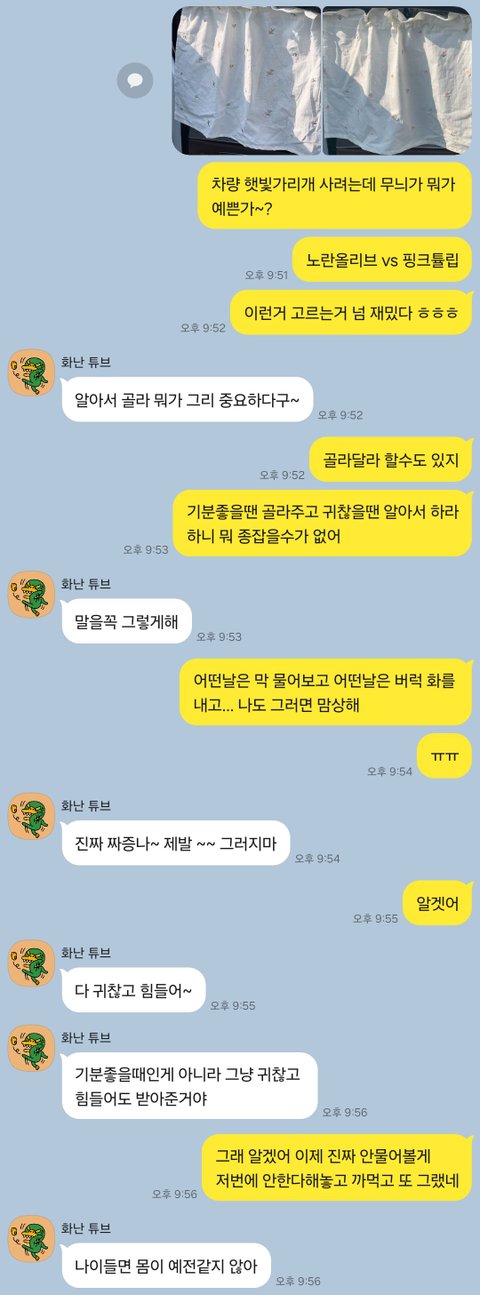
Task: Tap the '이런거 고르는거 넘 재밌다' message
Action: click(351, 312)
